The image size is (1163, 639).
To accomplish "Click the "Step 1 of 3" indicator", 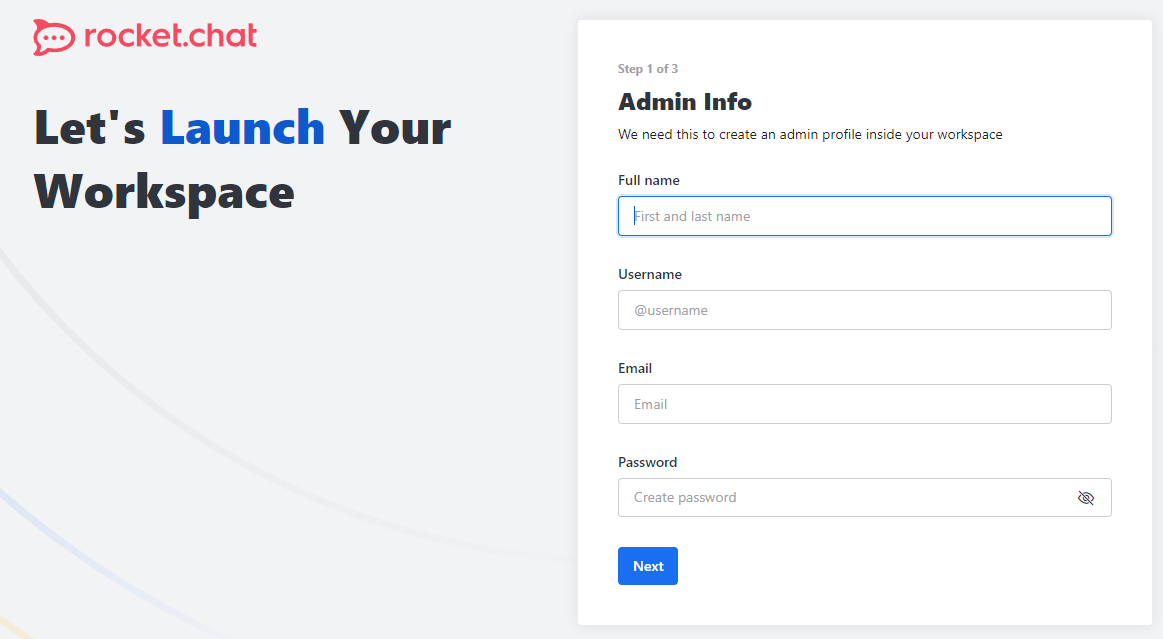I will 648,69.
